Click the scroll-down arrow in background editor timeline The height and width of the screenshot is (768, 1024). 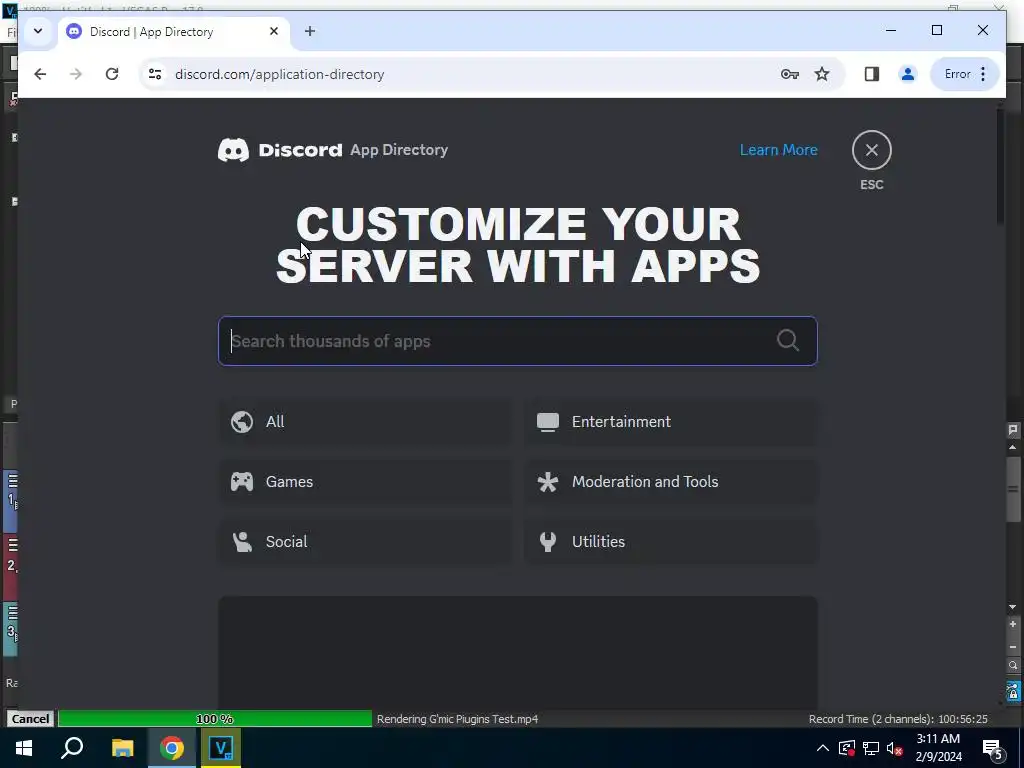1013,607
